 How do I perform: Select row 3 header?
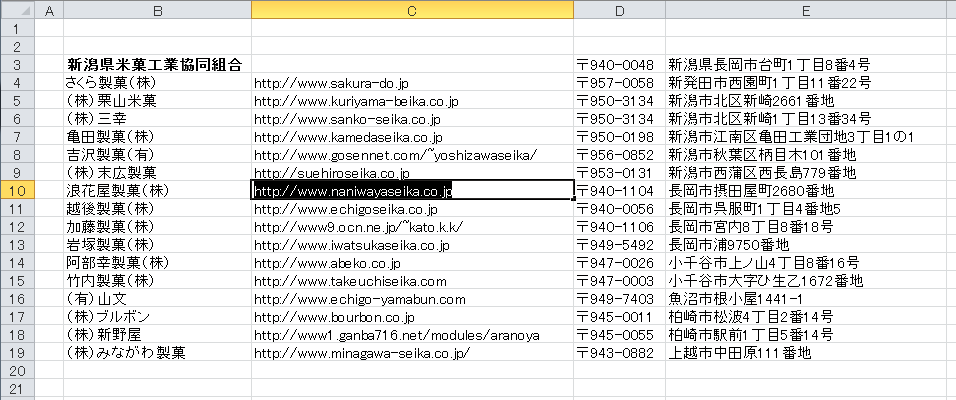(17, 65)
